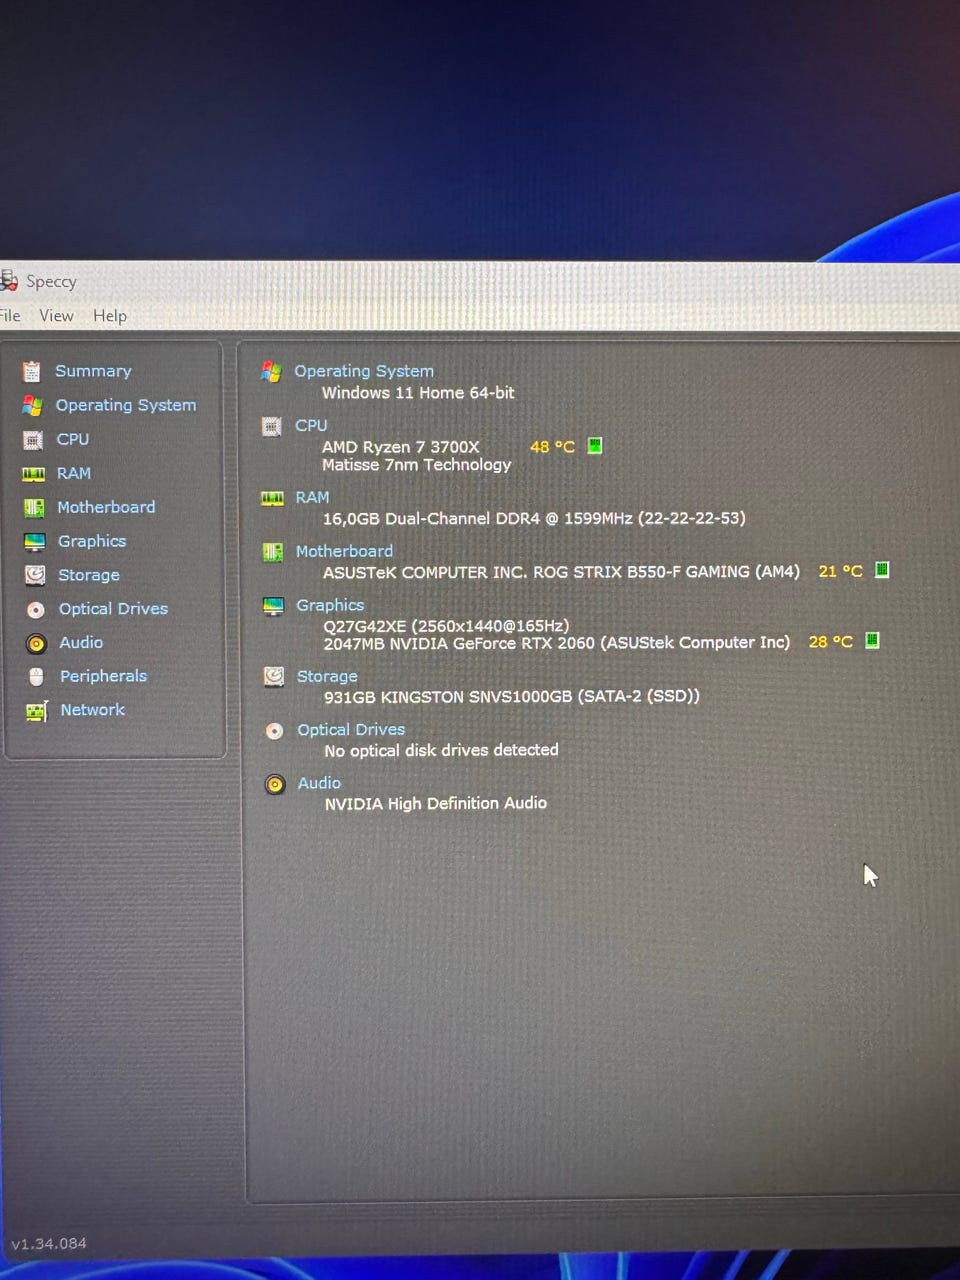Select Summary in the sidebar

click(x=93, y=371)
